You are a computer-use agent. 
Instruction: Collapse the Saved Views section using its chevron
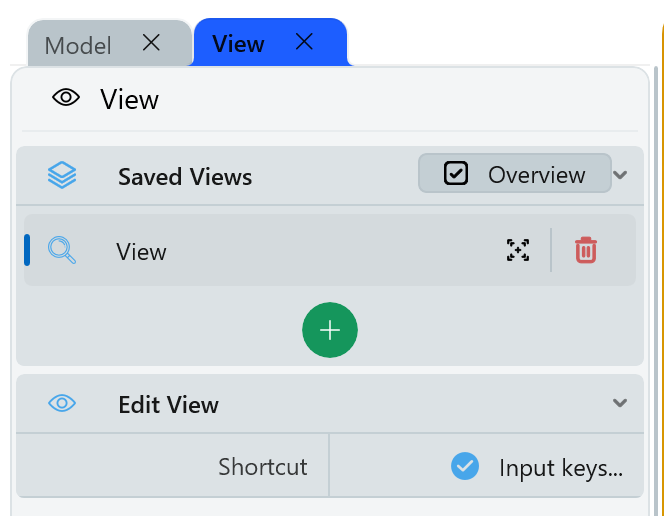620,175
